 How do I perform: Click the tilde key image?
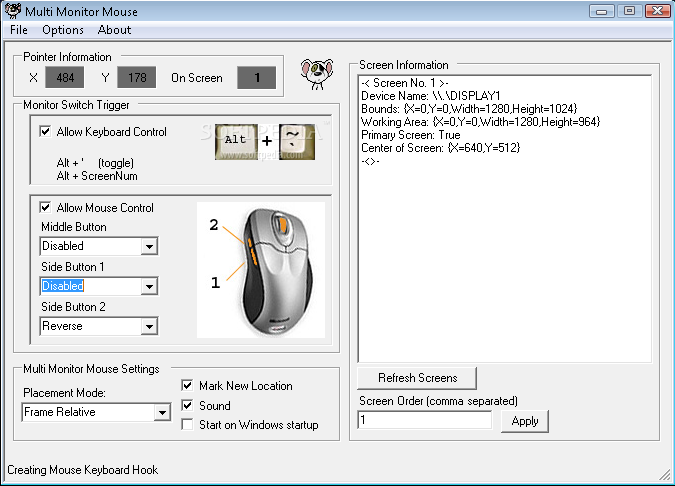(297, 141)
